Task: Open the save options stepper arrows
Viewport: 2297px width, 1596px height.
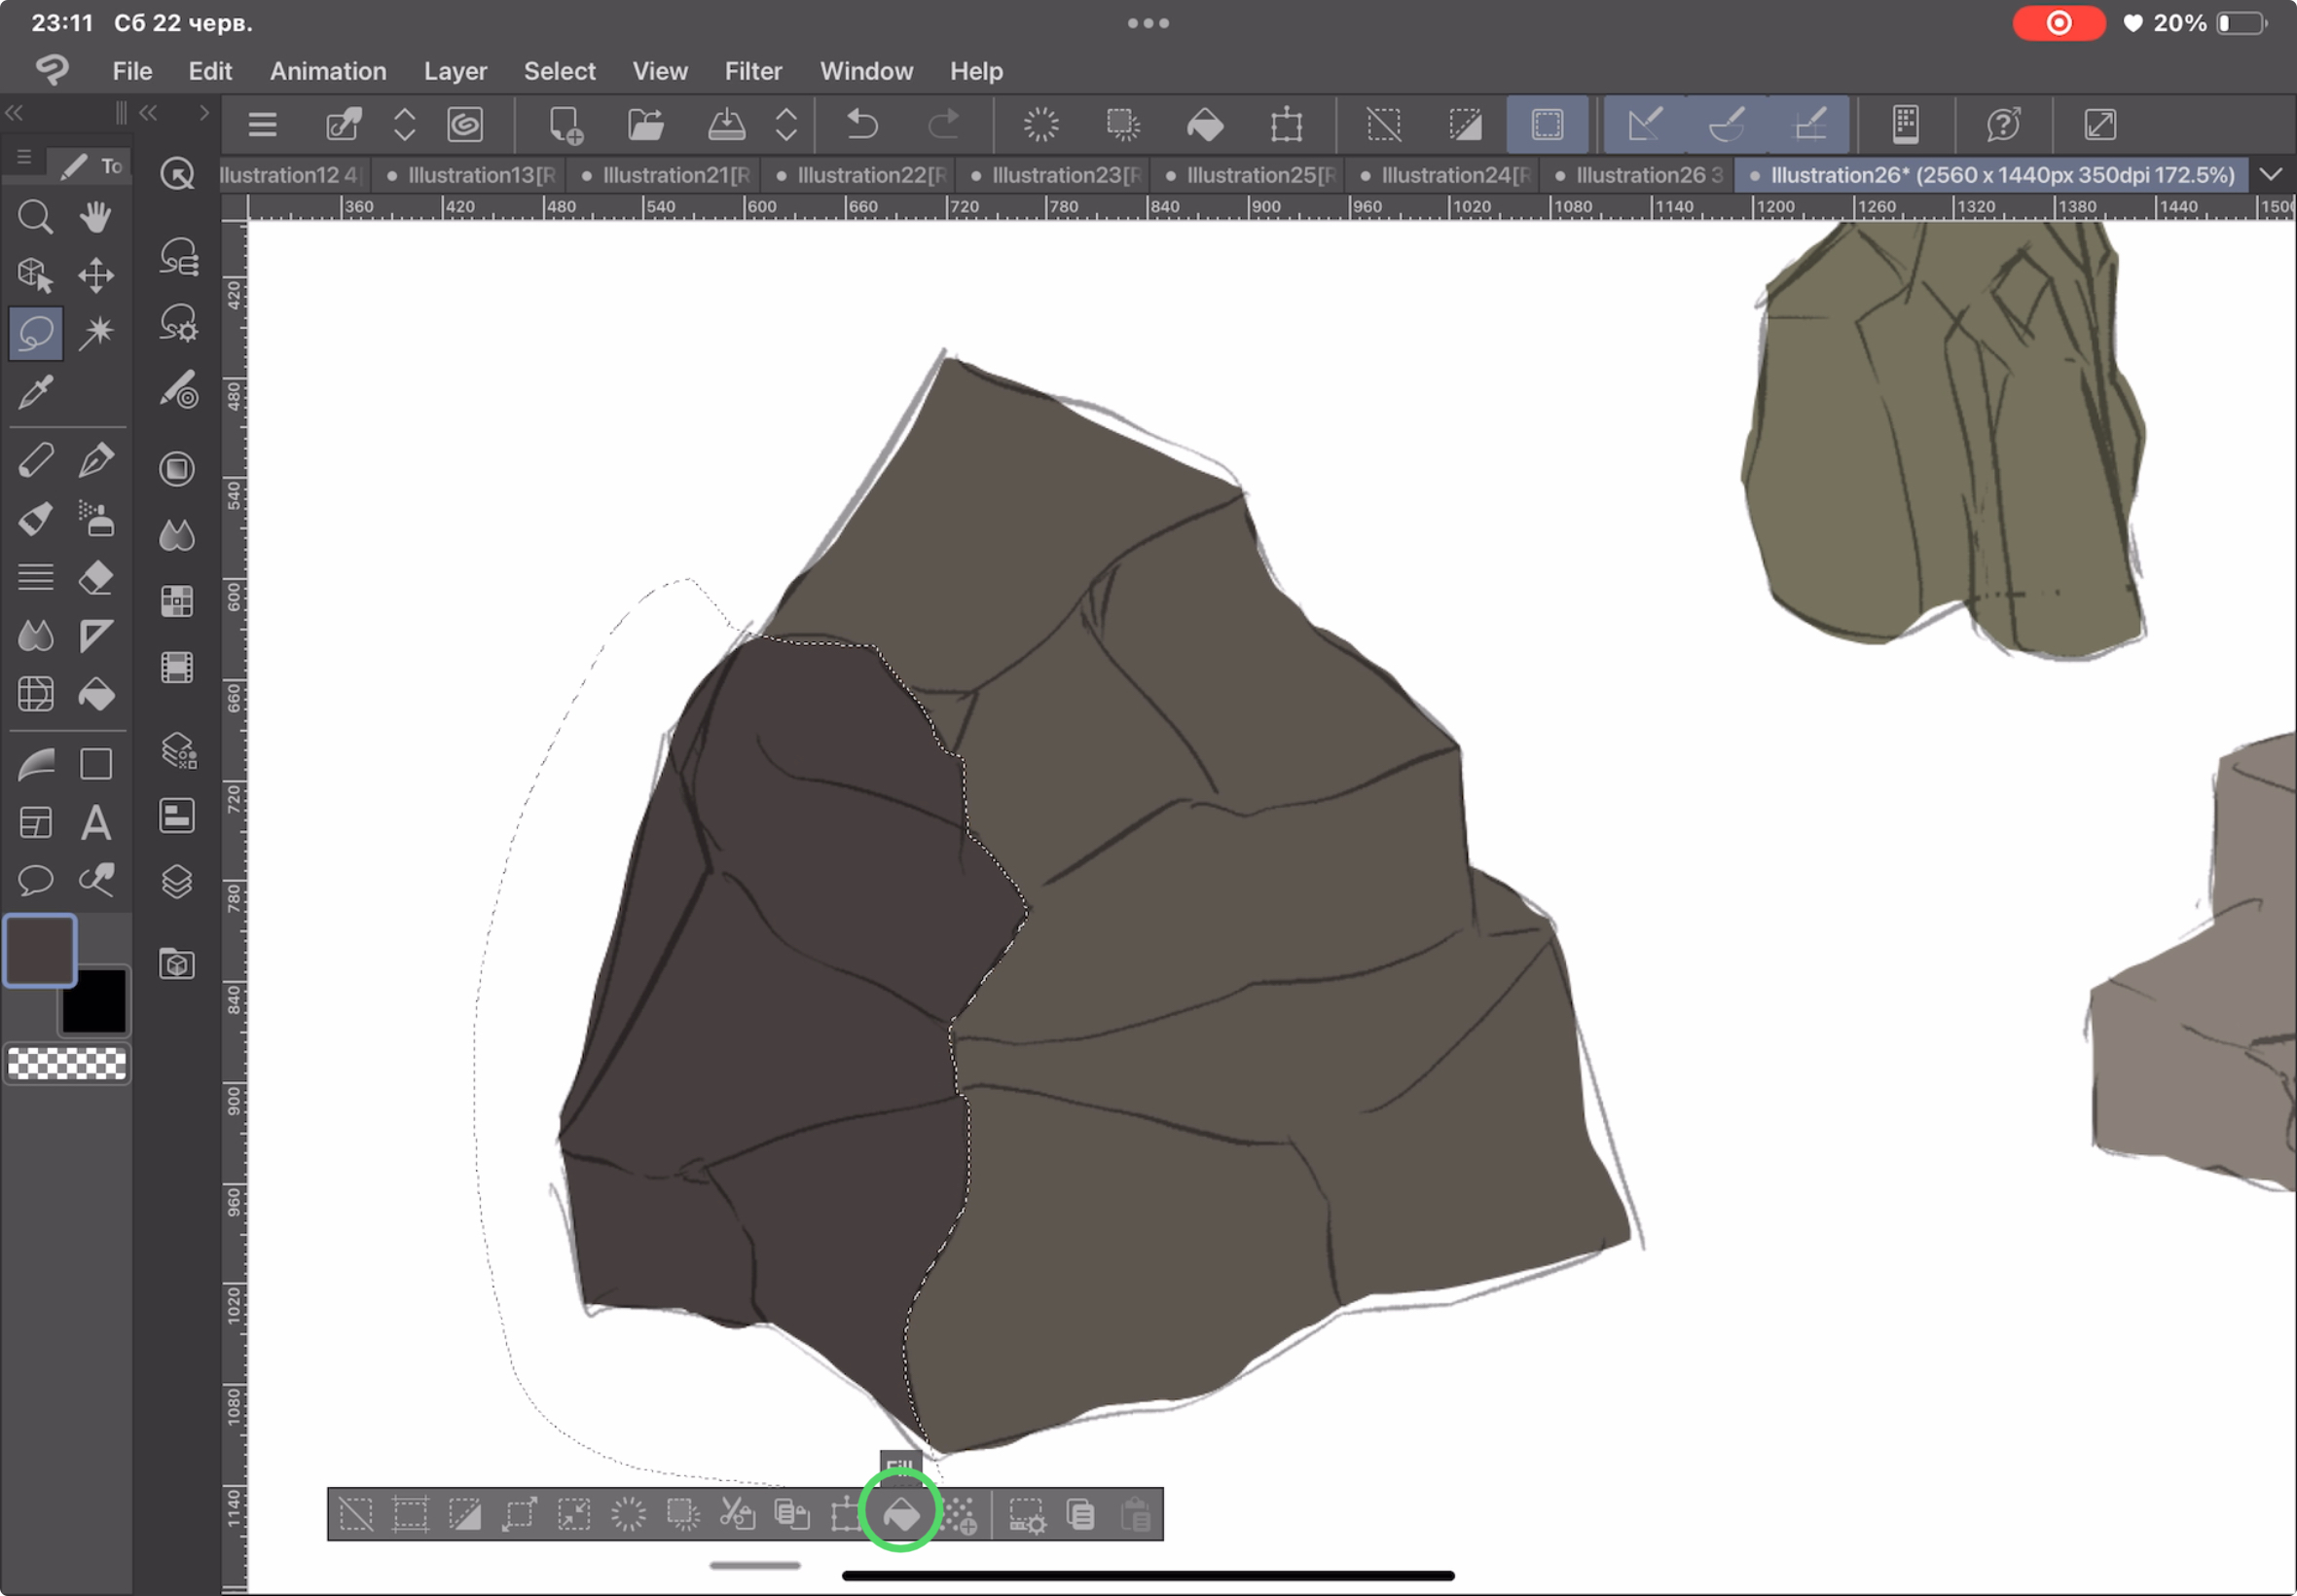Action: click(786, 125)
